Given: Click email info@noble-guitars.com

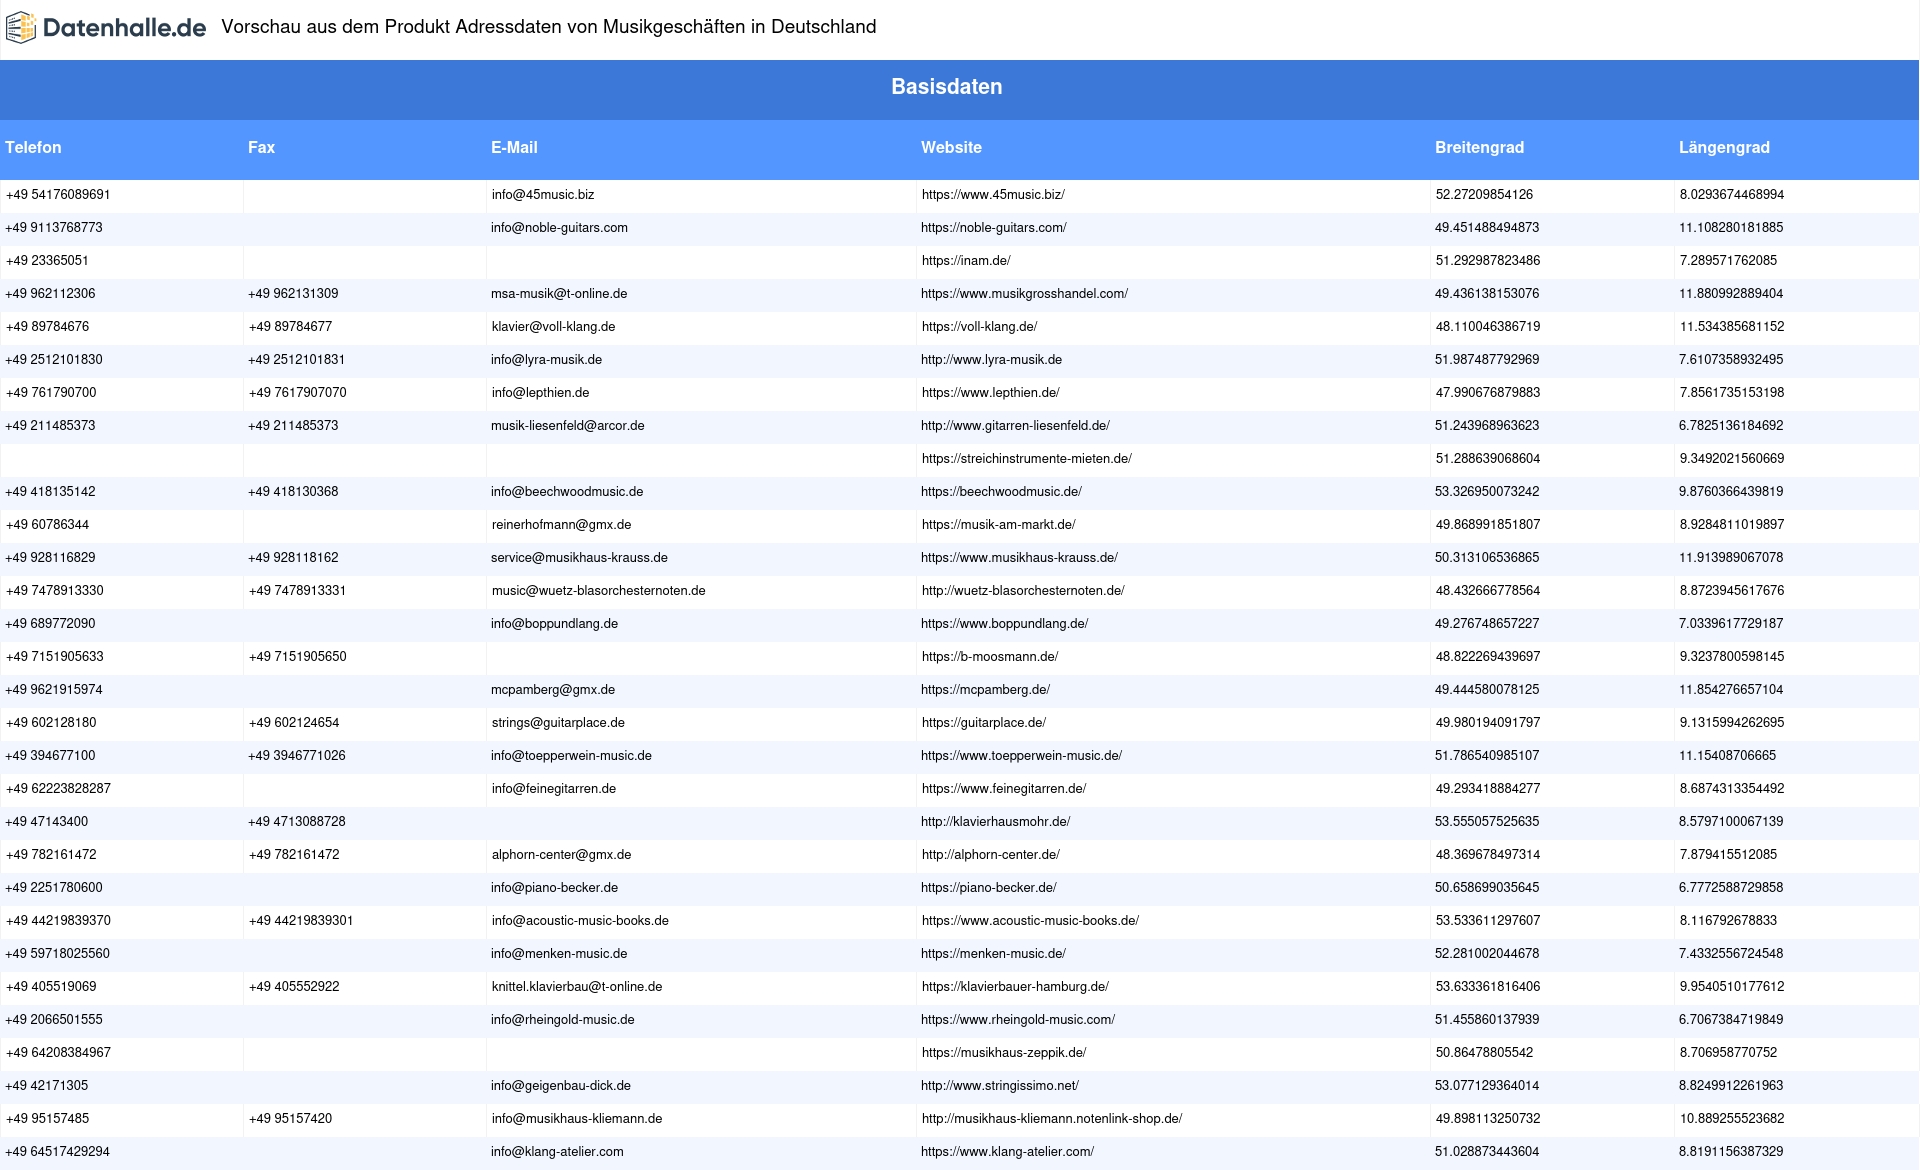Looking at the screenshot, I should tap(559, 228).
